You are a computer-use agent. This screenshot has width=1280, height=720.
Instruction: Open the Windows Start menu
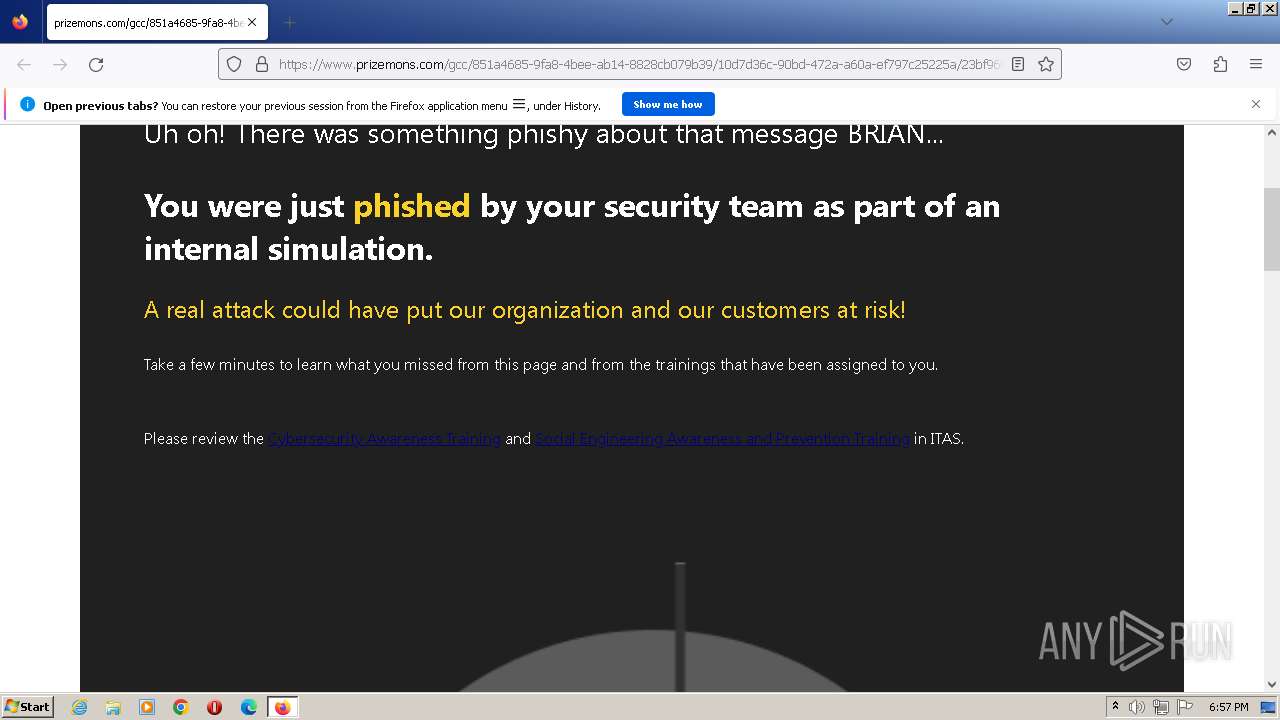[28, 707]
